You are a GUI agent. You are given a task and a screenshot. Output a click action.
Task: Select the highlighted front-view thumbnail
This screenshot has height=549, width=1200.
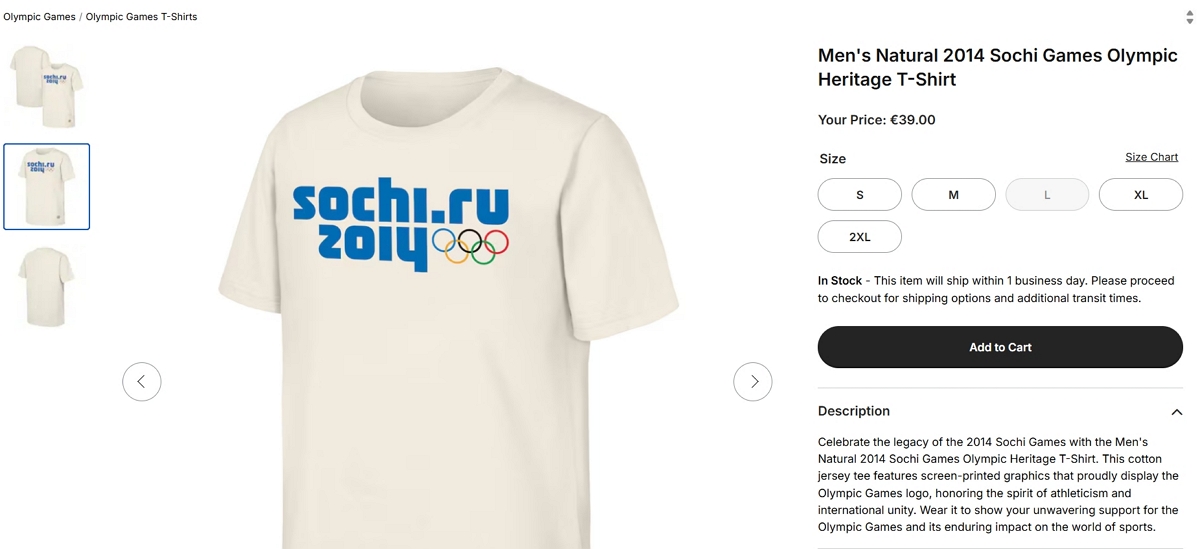click(46, 187)
